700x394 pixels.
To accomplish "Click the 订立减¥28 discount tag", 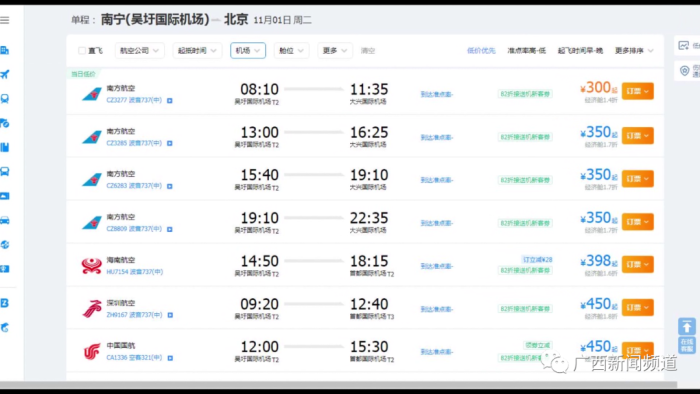I will [x=538, y=260].
